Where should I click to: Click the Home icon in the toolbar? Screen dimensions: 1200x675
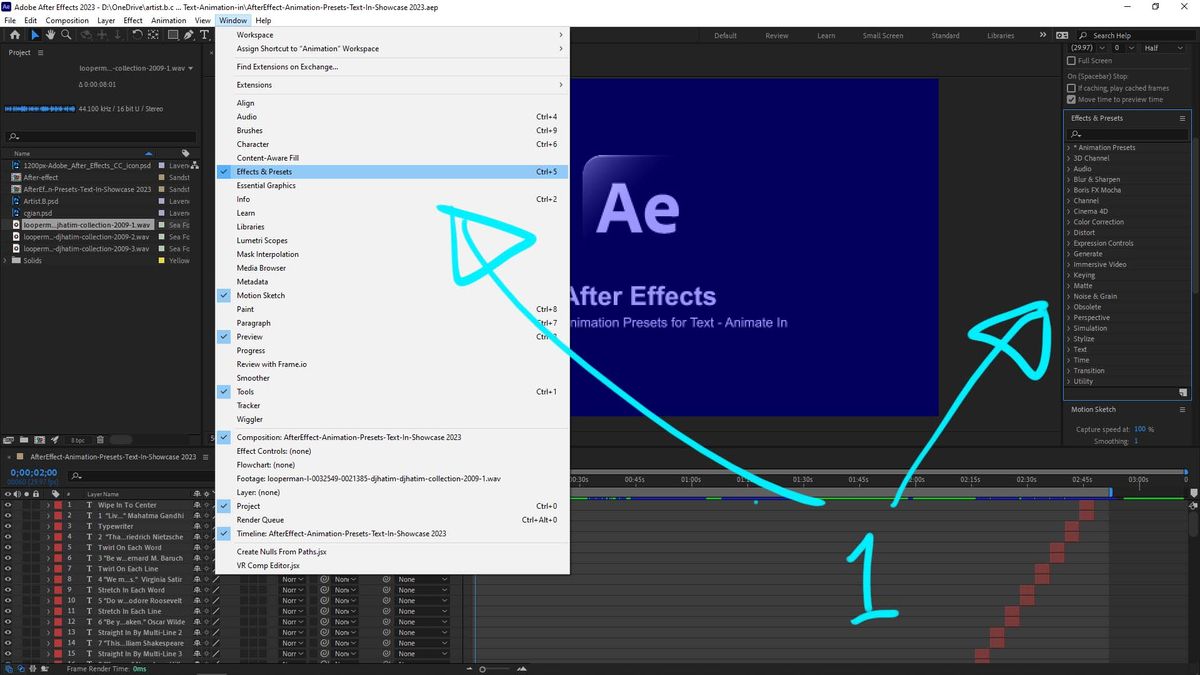[x=14, y=34]
